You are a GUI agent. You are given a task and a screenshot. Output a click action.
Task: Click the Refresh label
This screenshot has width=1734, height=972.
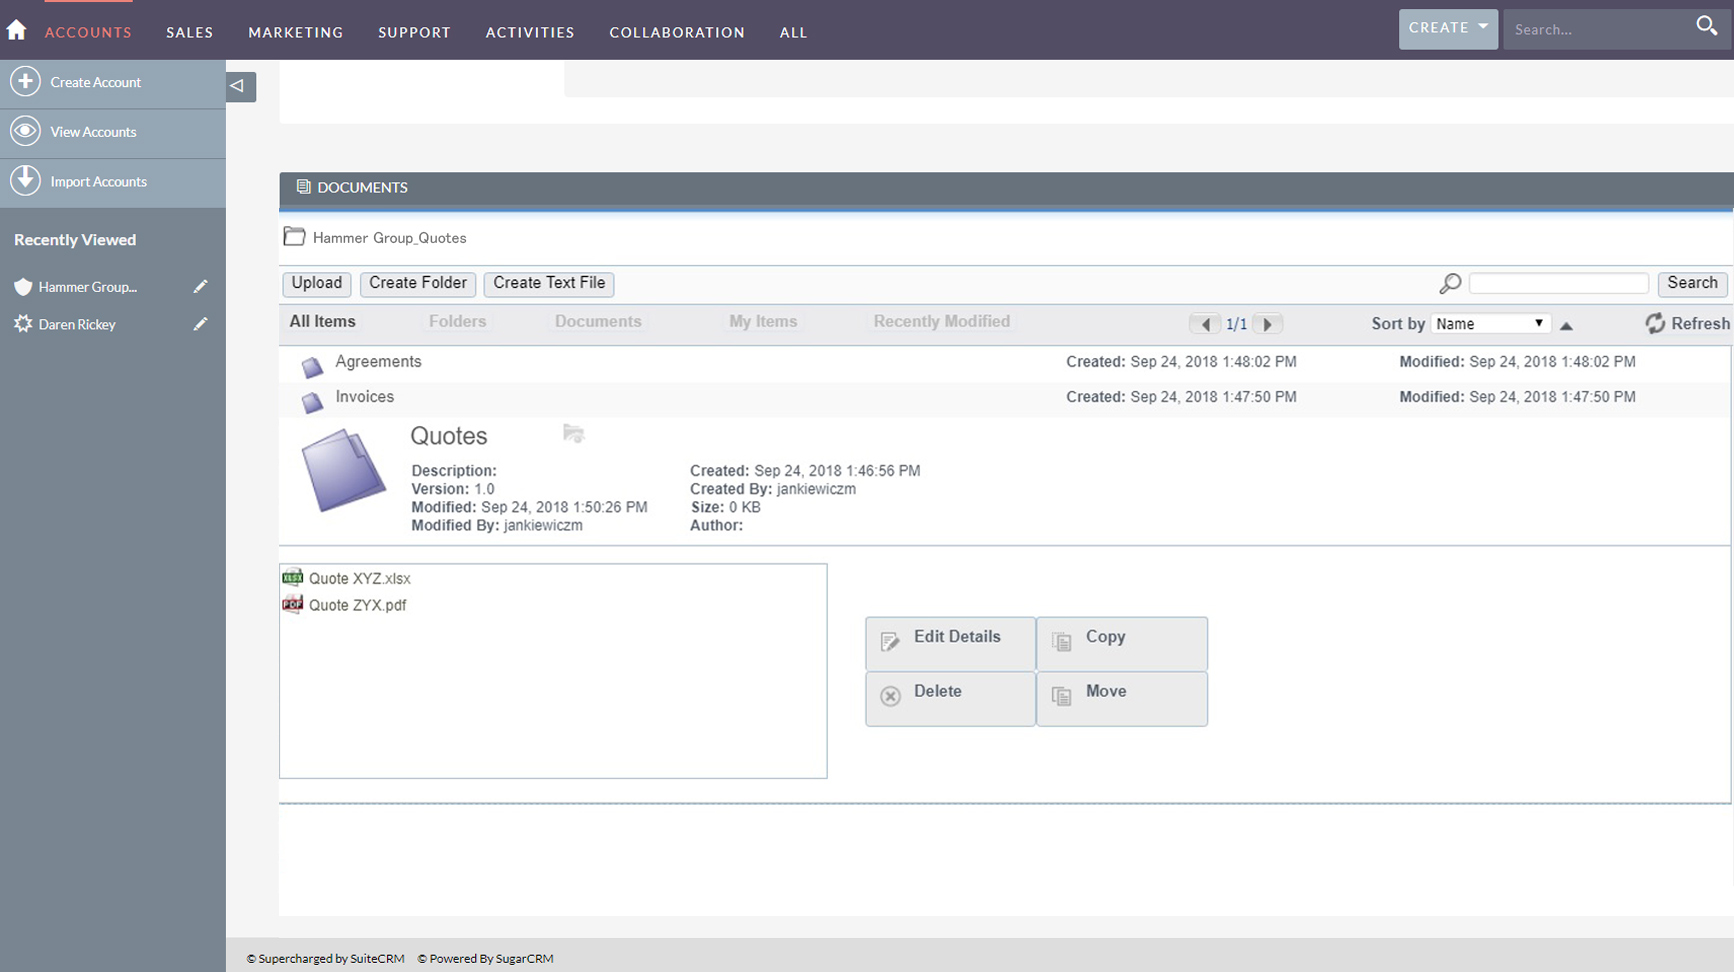(x=1700, y=323)
